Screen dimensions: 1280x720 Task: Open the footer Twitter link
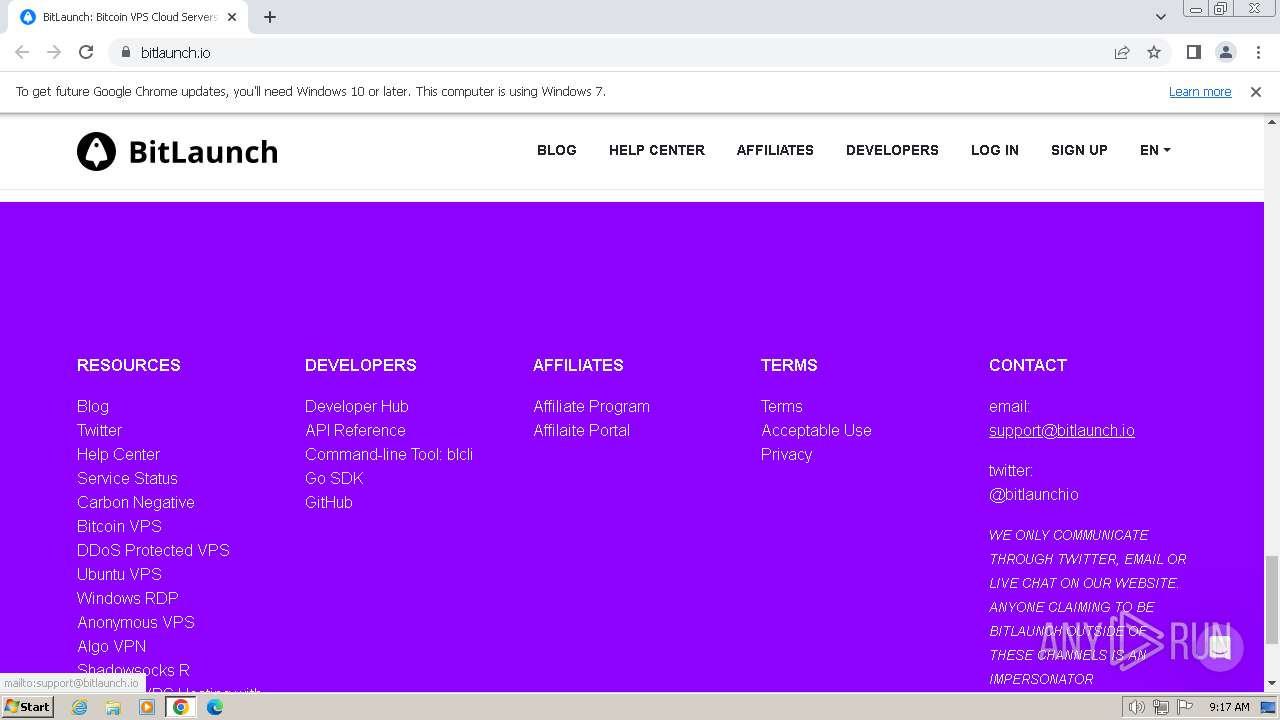click(x=99, y=430)
